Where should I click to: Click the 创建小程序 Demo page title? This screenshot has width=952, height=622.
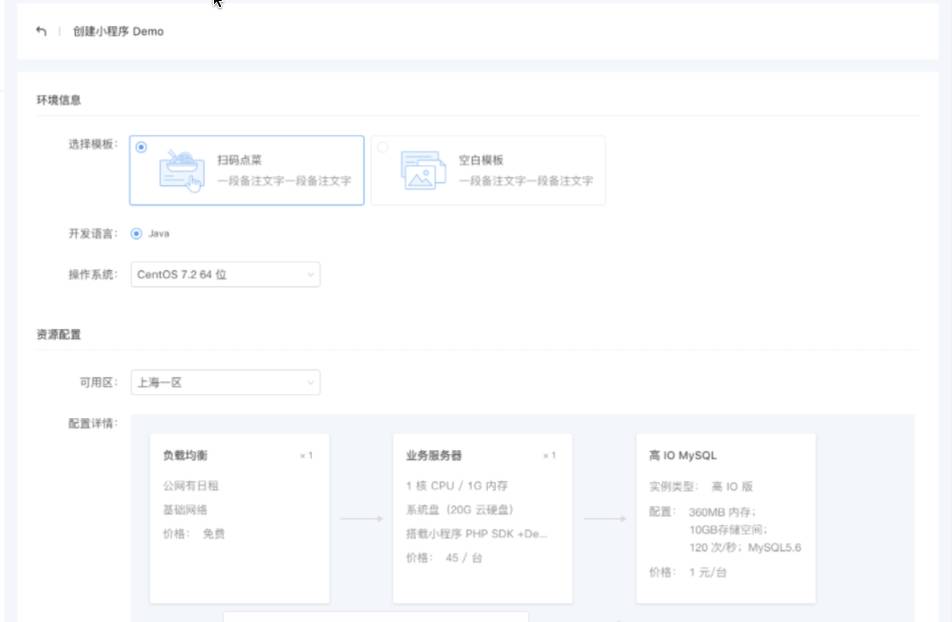point(118,32)
